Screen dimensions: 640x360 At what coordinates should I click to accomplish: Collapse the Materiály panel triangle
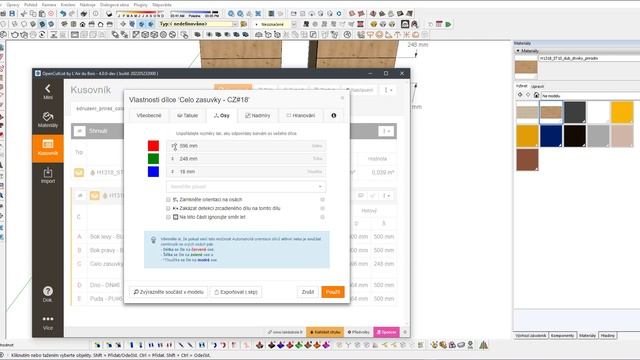point(518,51)
